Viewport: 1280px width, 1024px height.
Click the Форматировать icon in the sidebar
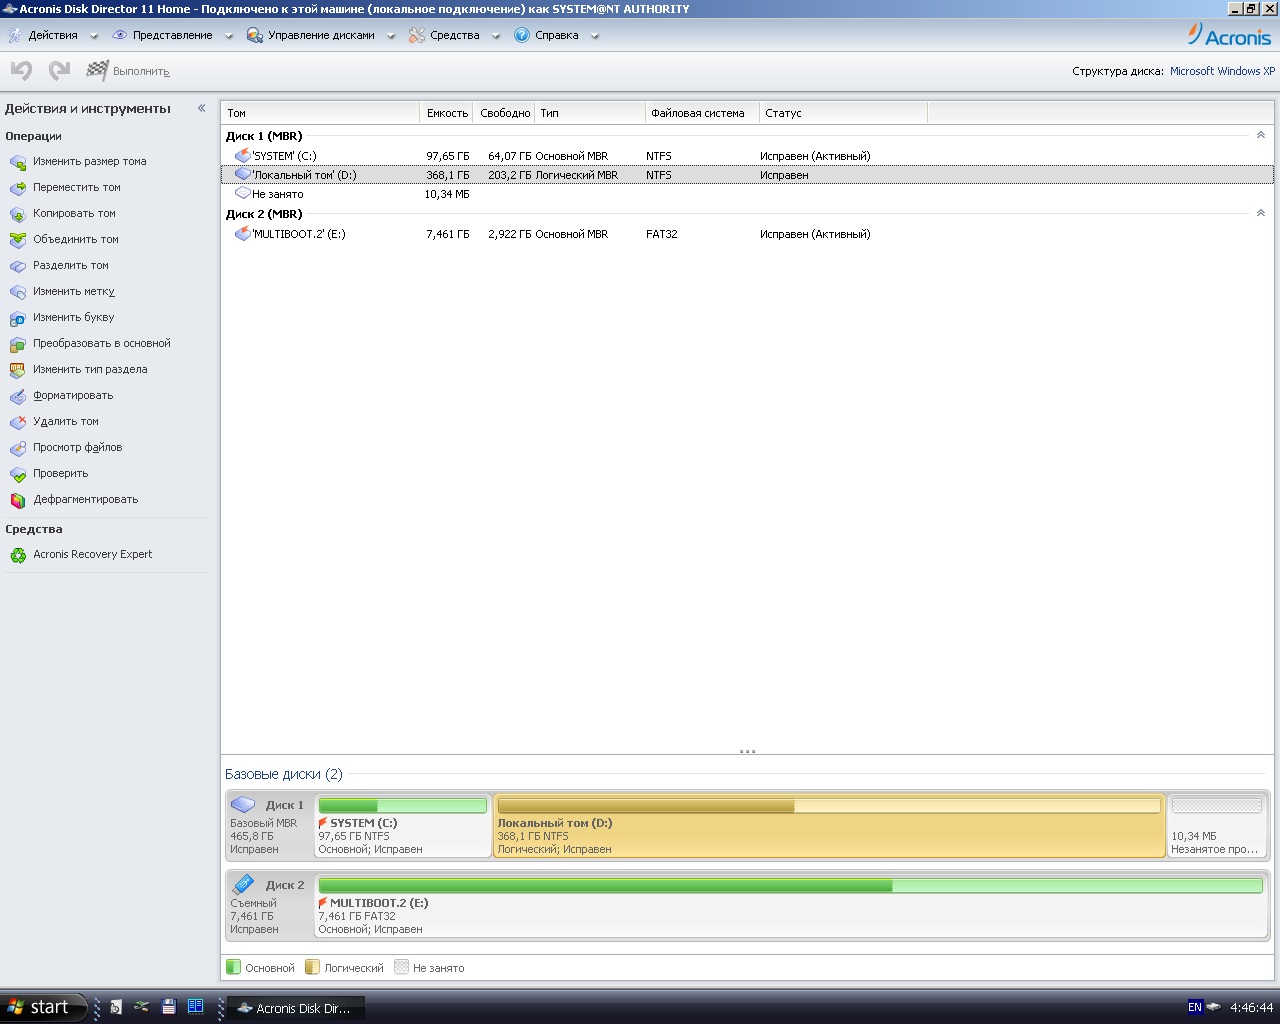[x=18, y=396]
